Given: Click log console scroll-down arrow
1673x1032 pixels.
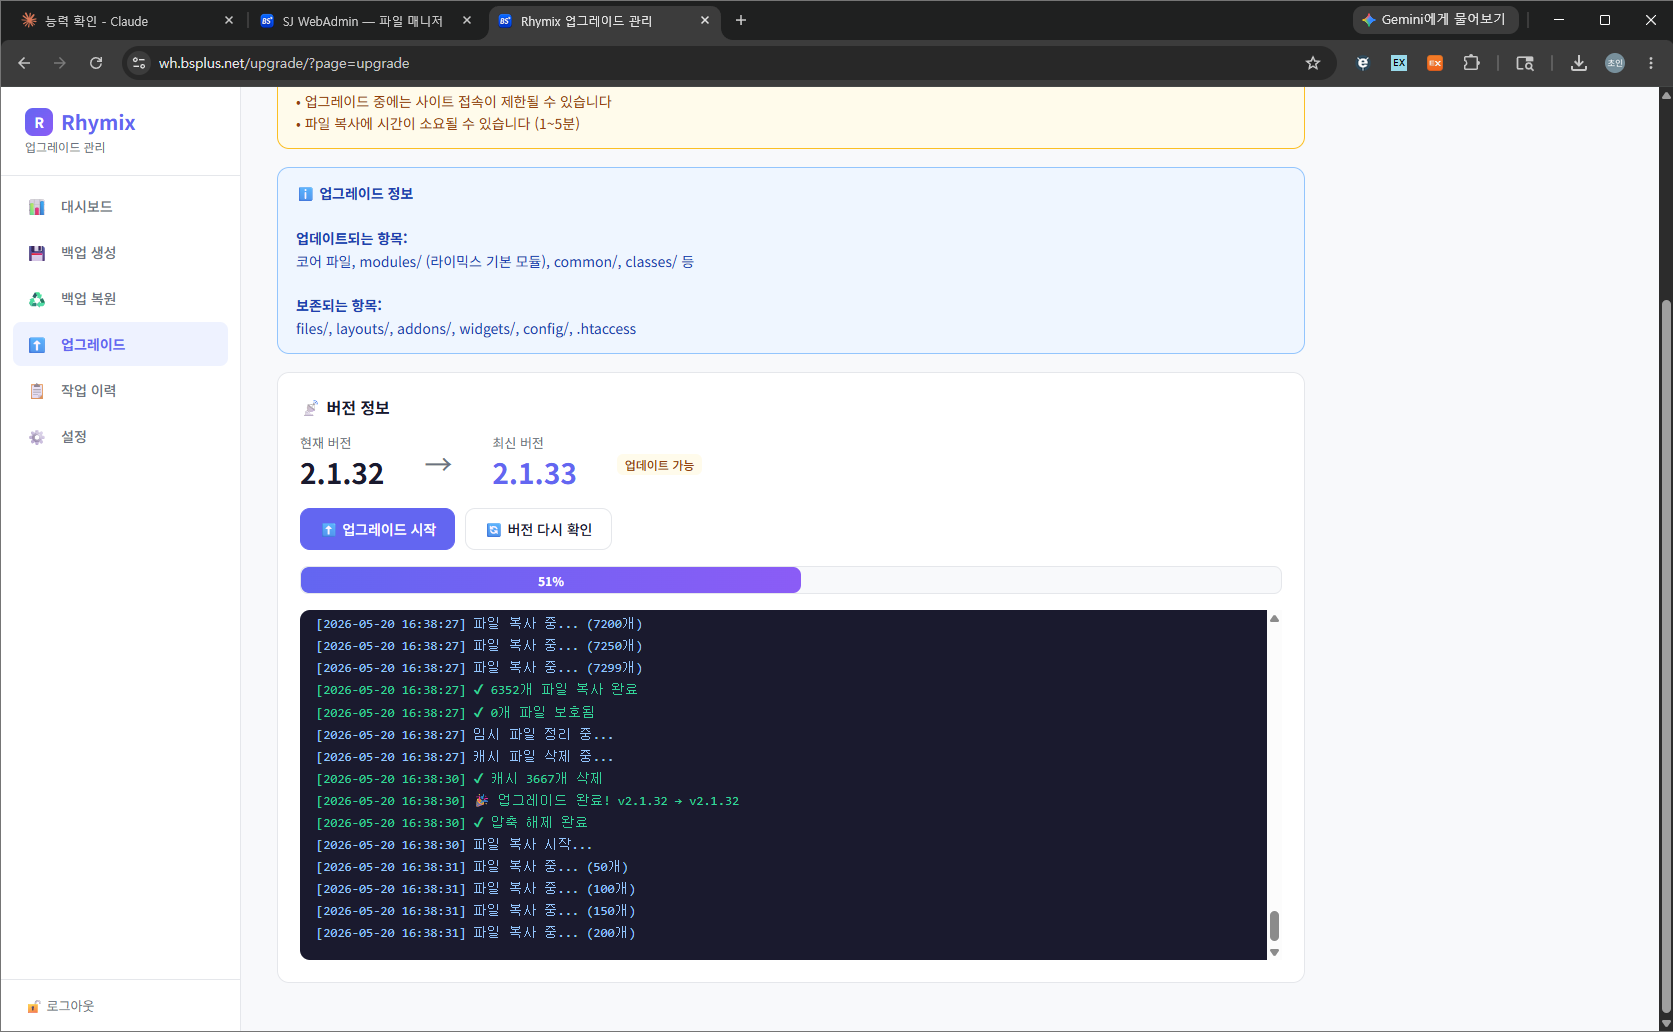Looking at the screenshot, I should click(x=1274, y=952).
